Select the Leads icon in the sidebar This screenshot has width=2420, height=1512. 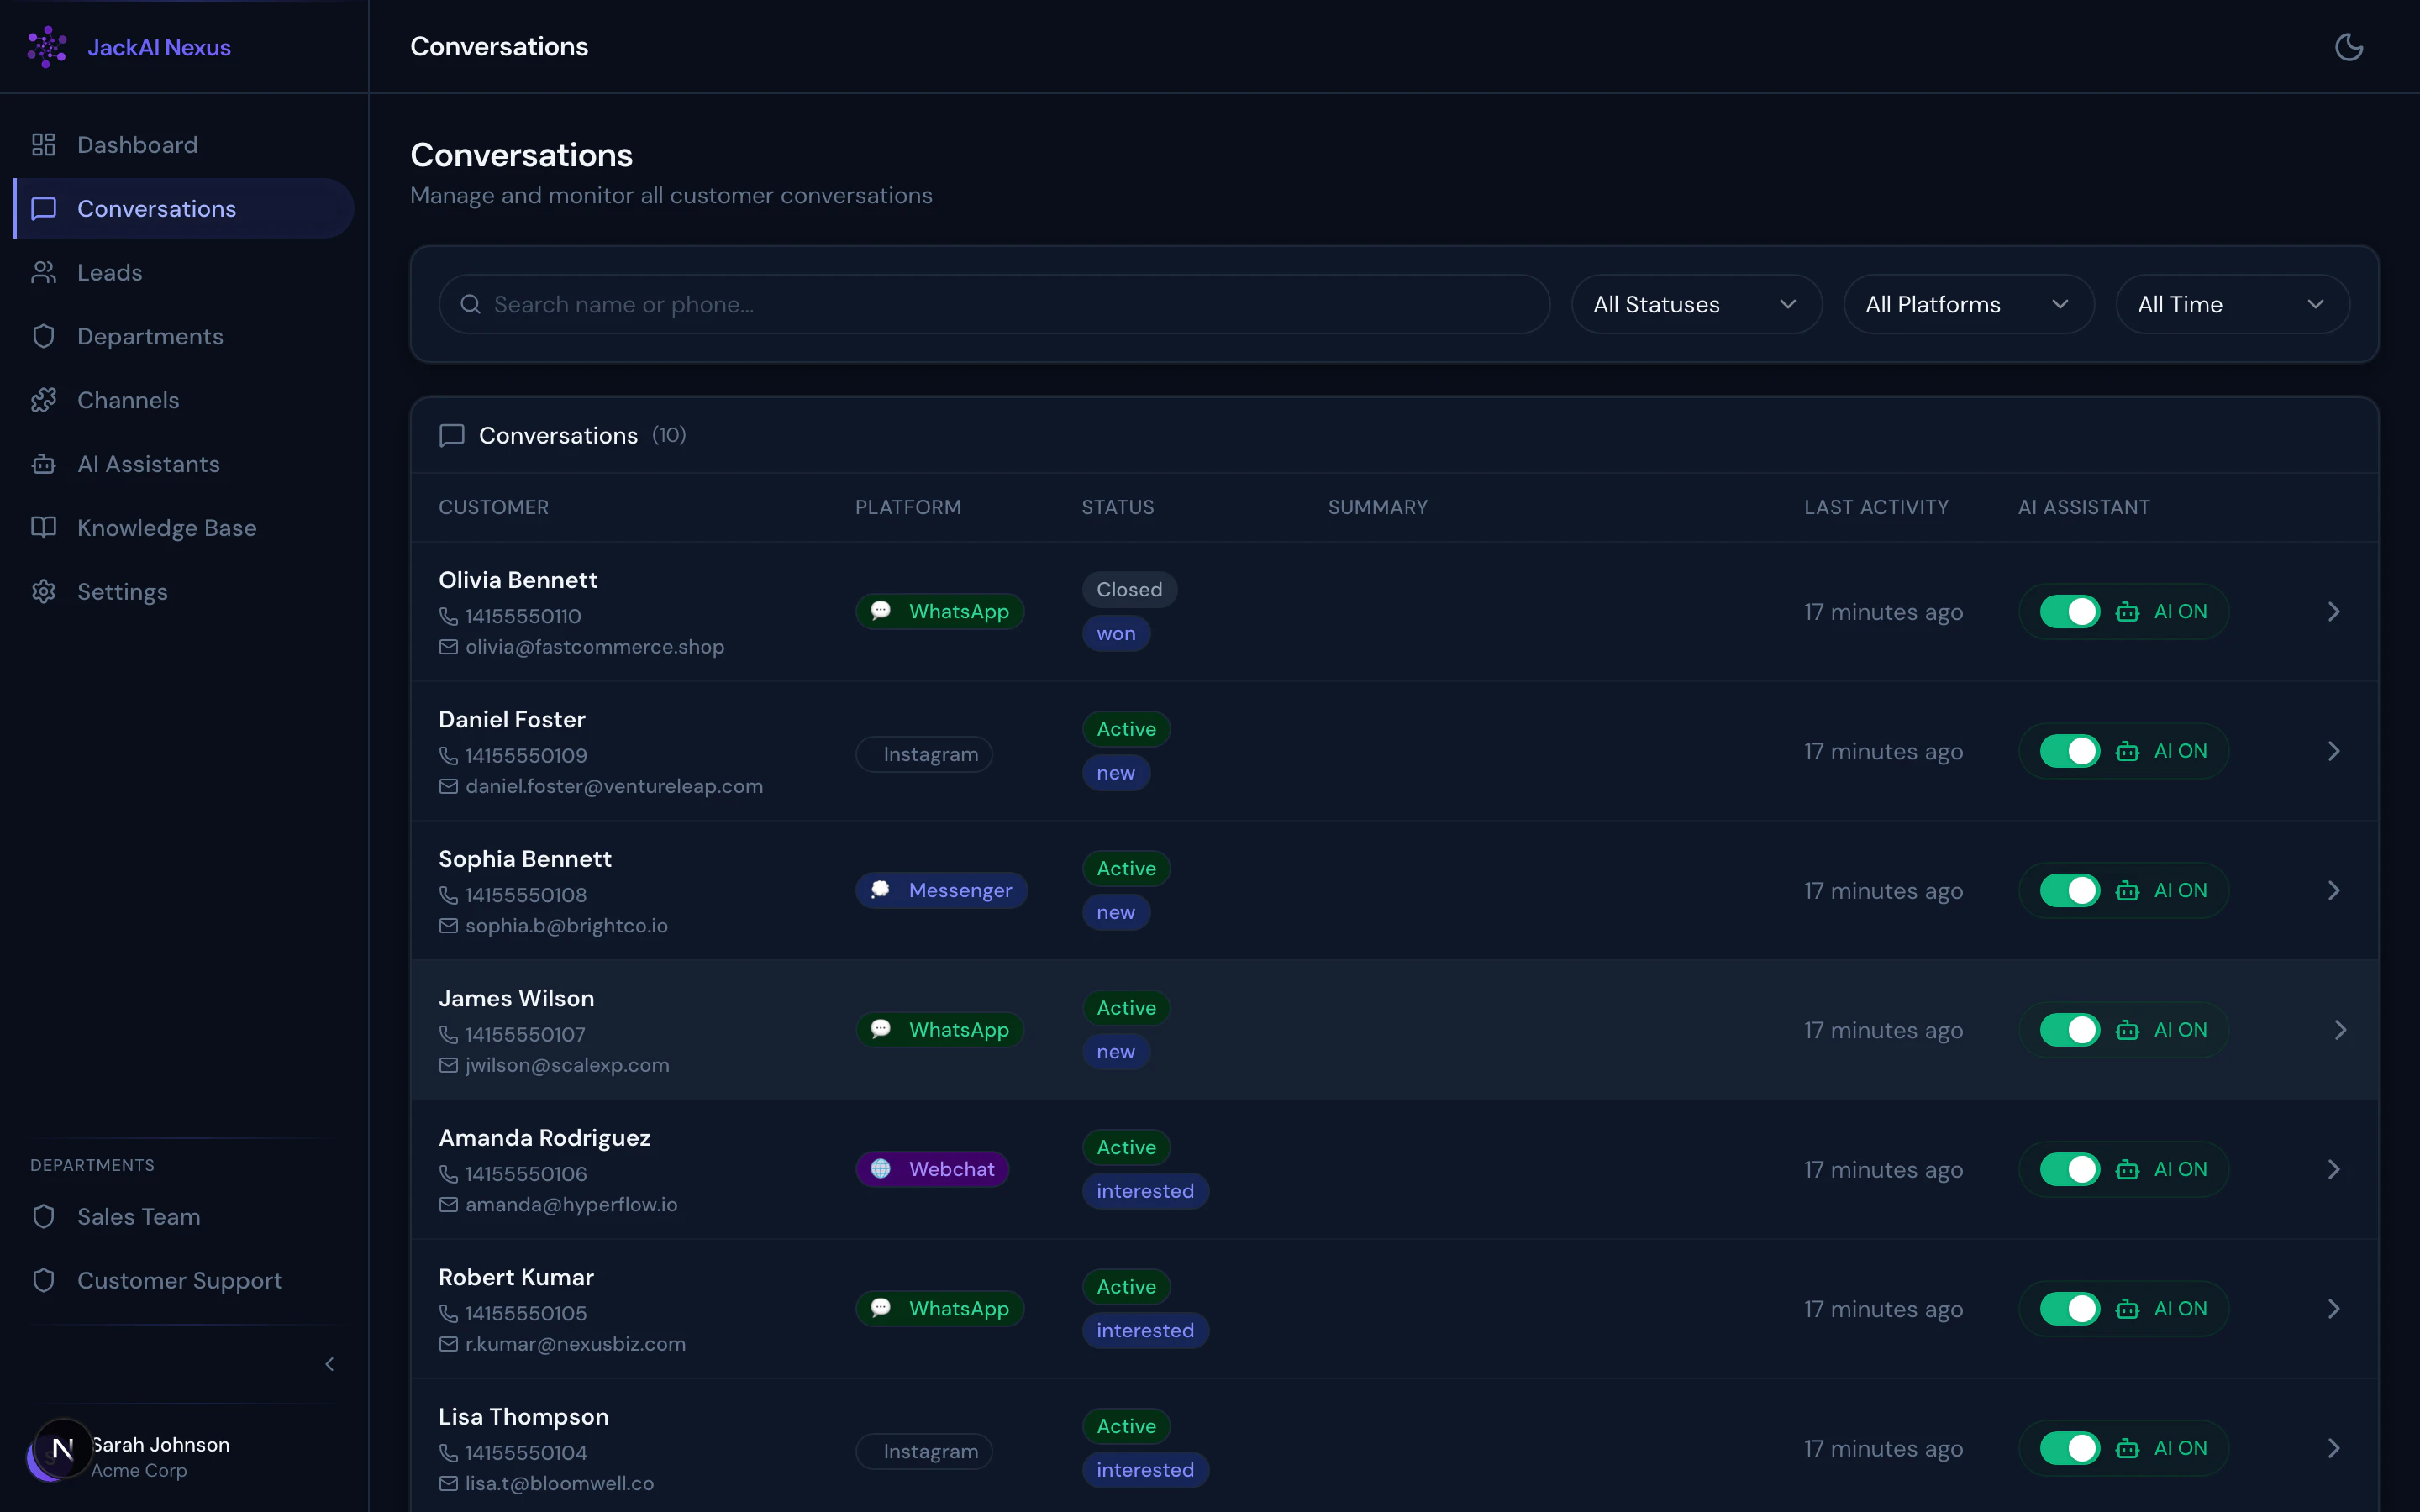pyautogui.click(x=43, y=272)
